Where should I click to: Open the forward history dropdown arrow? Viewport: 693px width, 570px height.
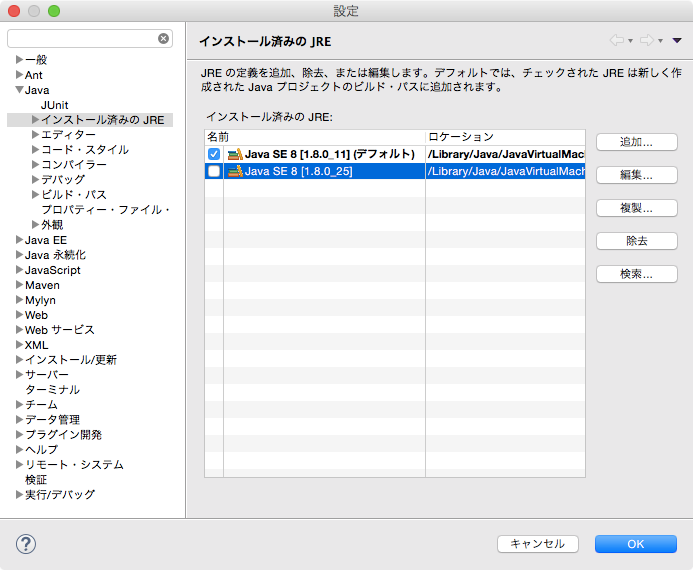point(660,41)
